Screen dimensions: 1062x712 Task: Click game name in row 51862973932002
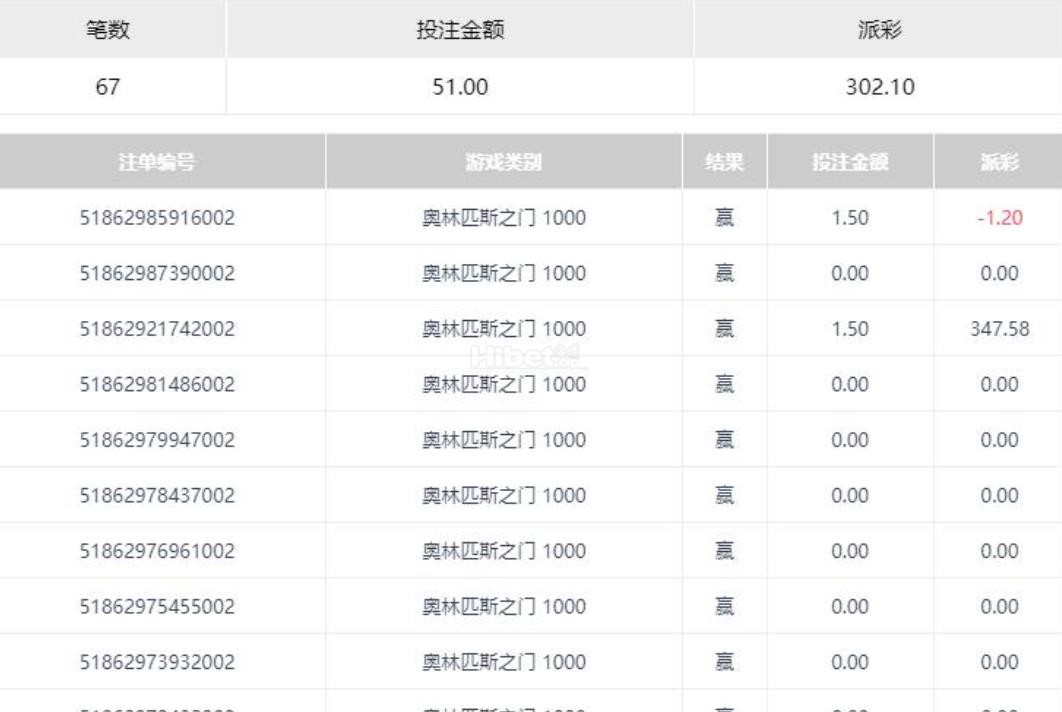point(504,662)
